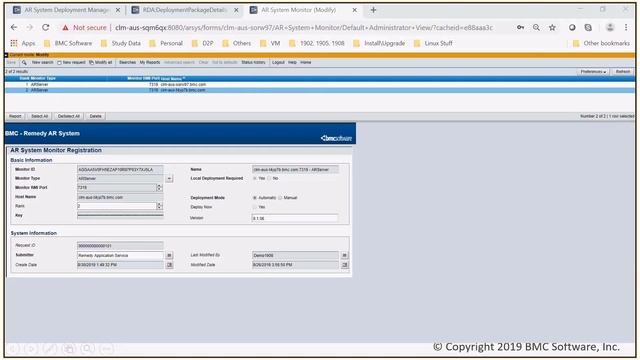
Task: Open the Monitor Type dropdown
Action: (169, 179)
